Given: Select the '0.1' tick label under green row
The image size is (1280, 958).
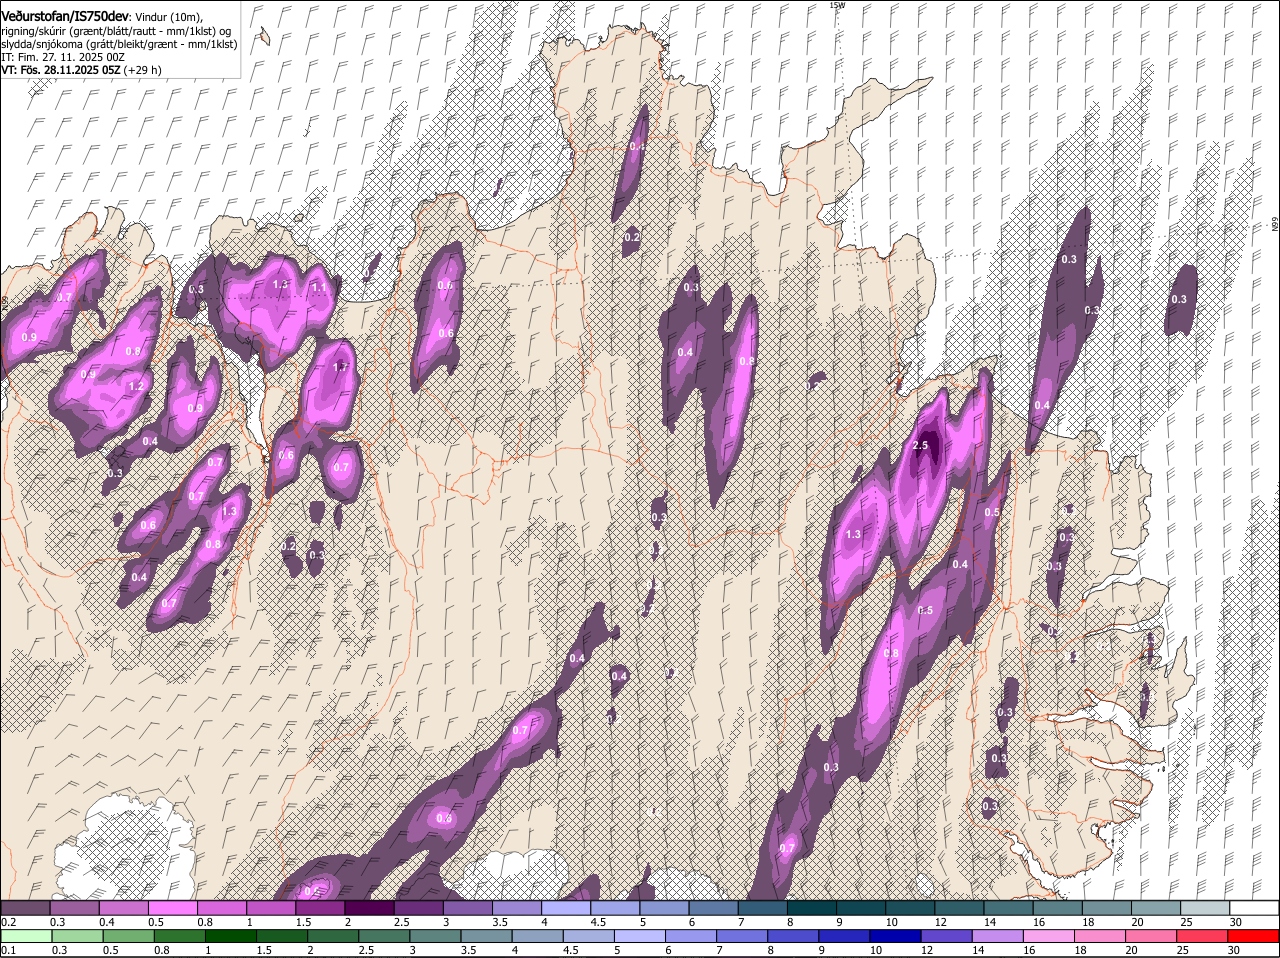Looking at the screenshot, I should pyautogui.click(x=8, y=950).
